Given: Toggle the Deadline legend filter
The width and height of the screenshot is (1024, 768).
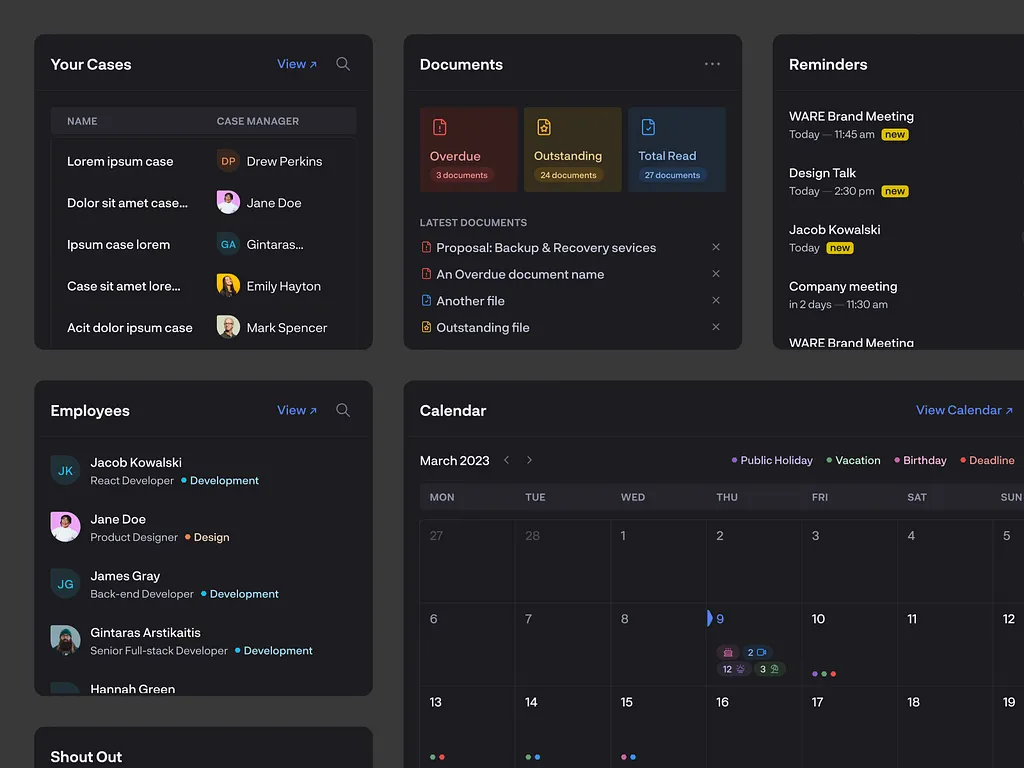Looking at the screenshot, I should [x=987, y=460].
